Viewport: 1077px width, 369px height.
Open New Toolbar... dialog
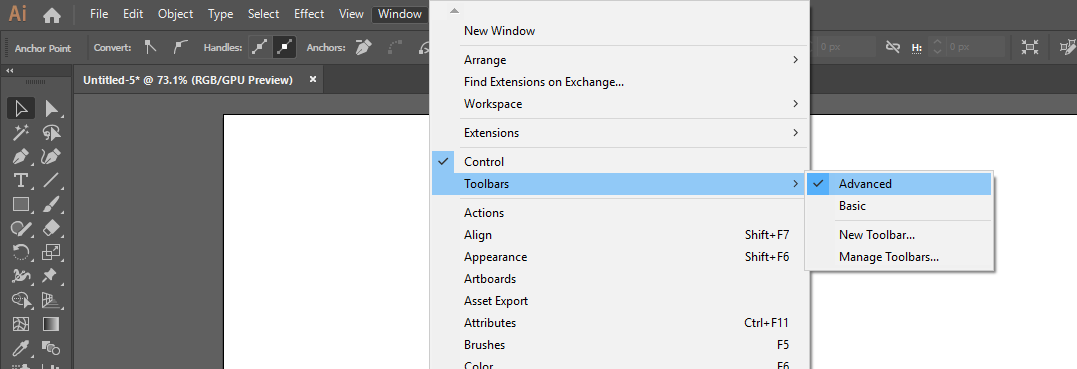point(899,235)
